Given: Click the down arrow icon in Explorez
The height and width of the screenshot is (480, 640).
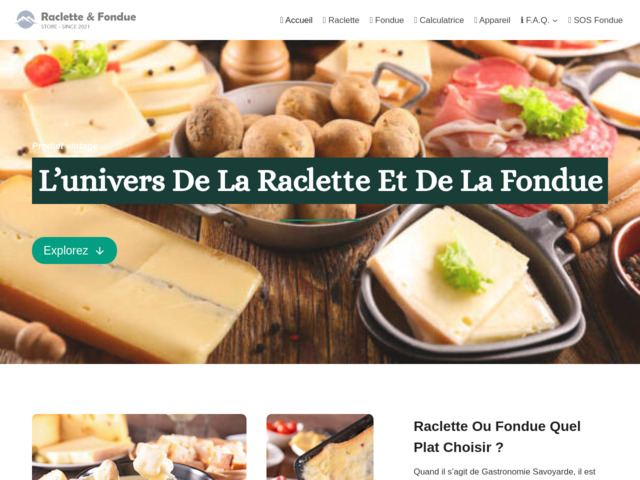Looking at the screenshot, I should [x=100, y=251].
